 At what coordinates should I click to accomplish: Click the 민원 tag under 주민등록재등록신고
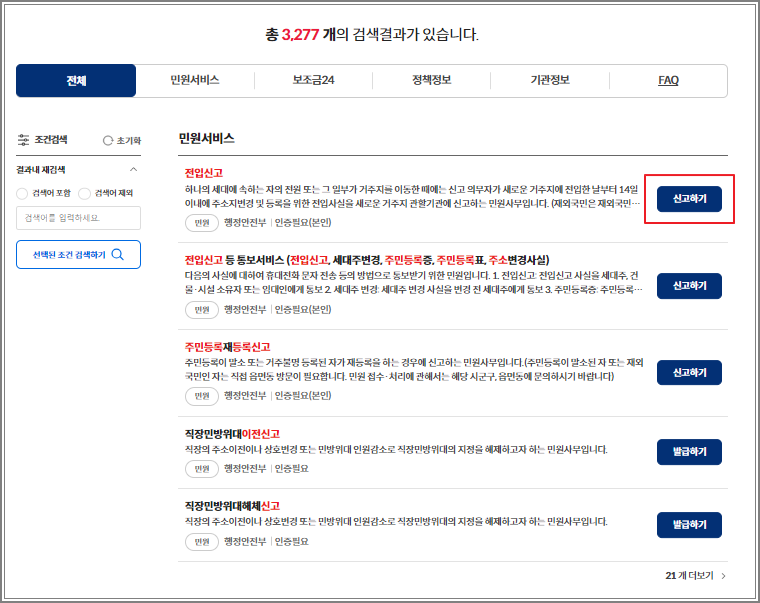(x=202, y=396)
